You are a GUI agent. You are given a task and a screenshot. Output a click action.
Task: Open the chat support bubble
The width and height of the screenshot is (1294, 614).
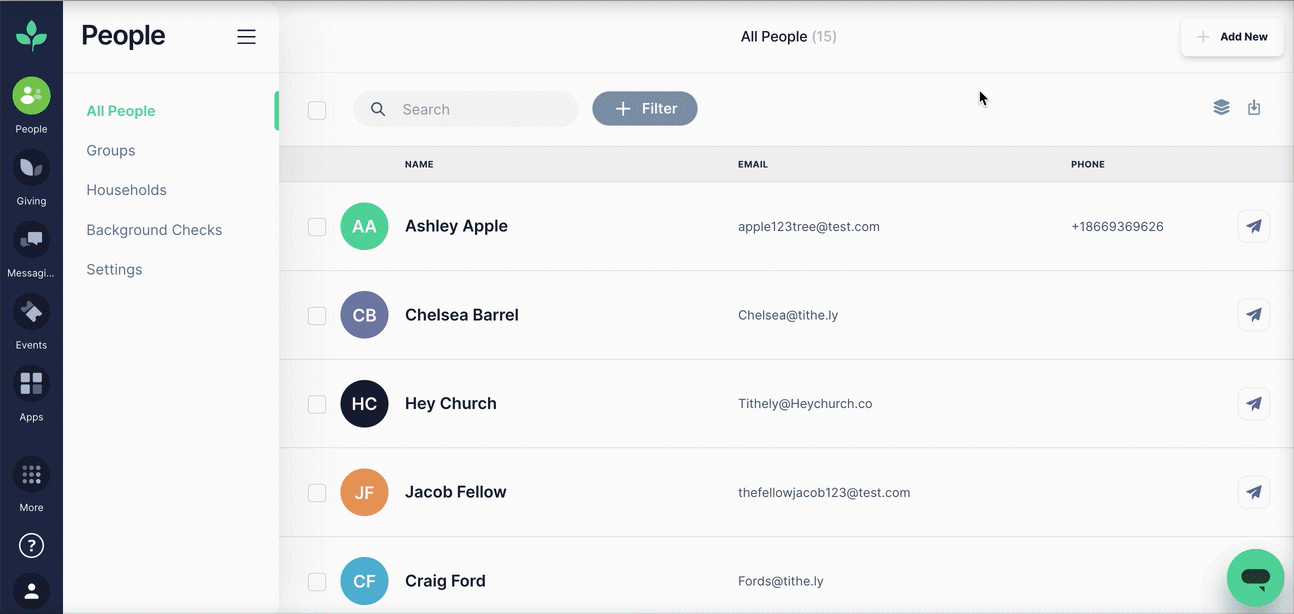(1255, 577)
